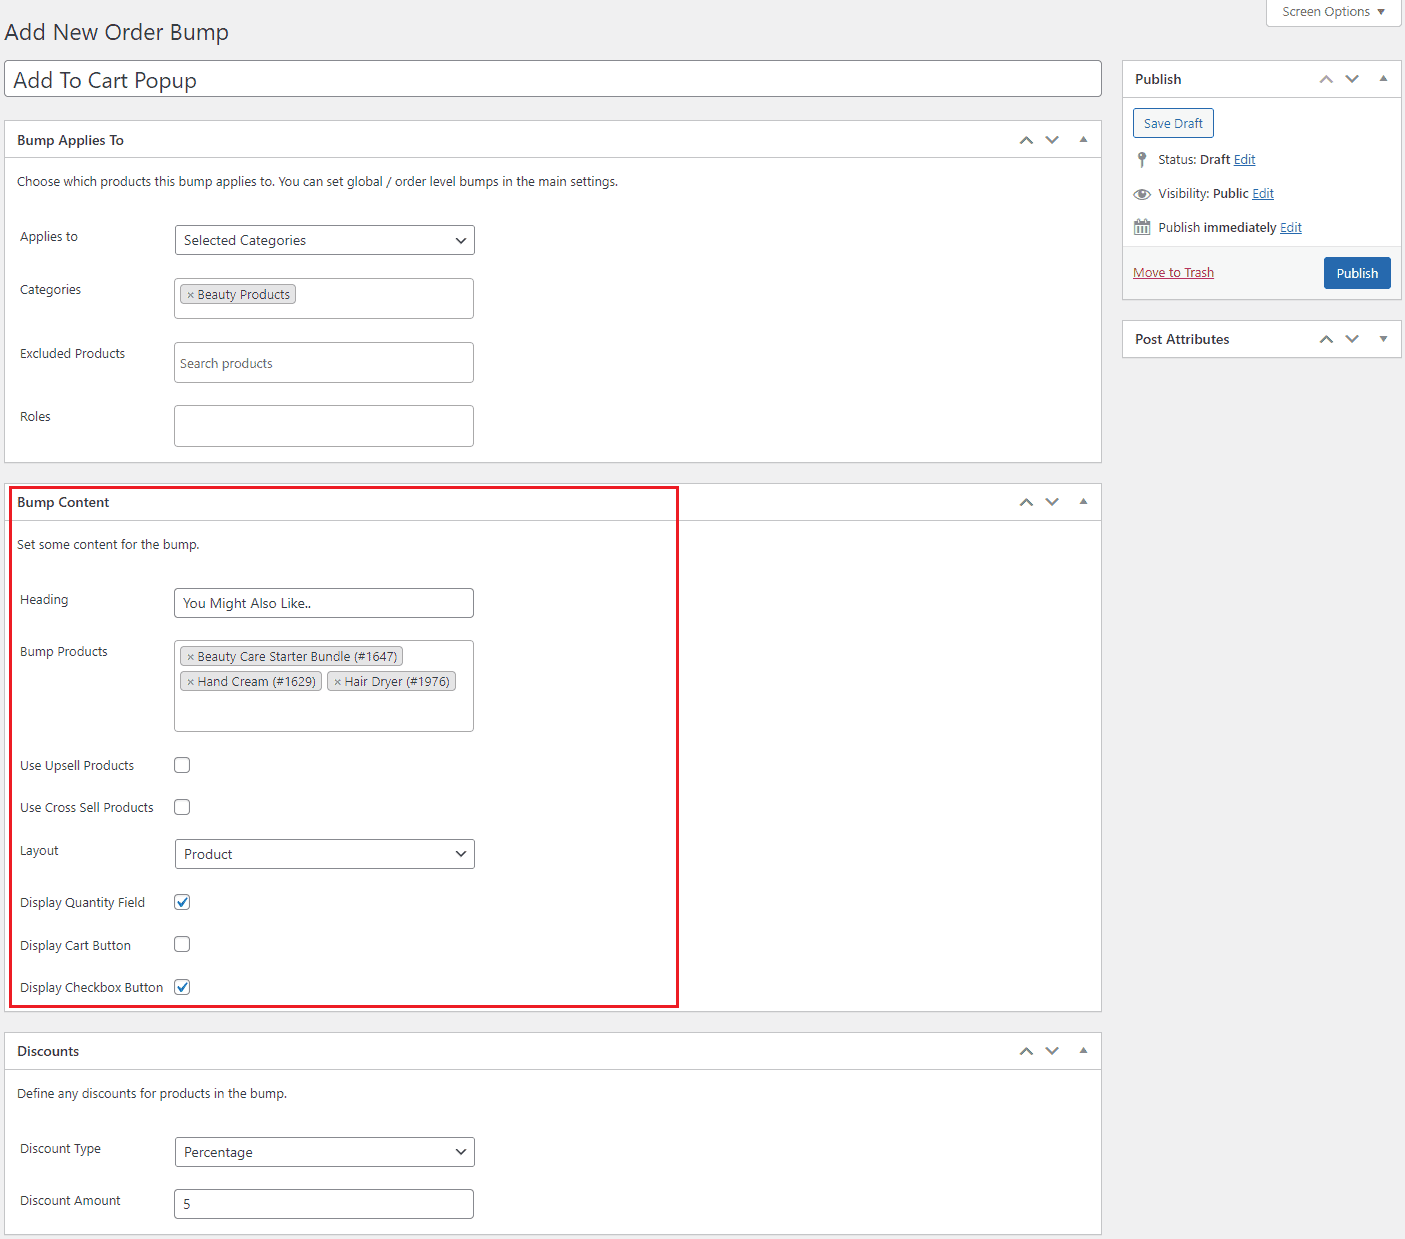Remove Beauty Care Starter Bundle product
This screenshot has width=1405, height=1239.
tap(190, 656)
